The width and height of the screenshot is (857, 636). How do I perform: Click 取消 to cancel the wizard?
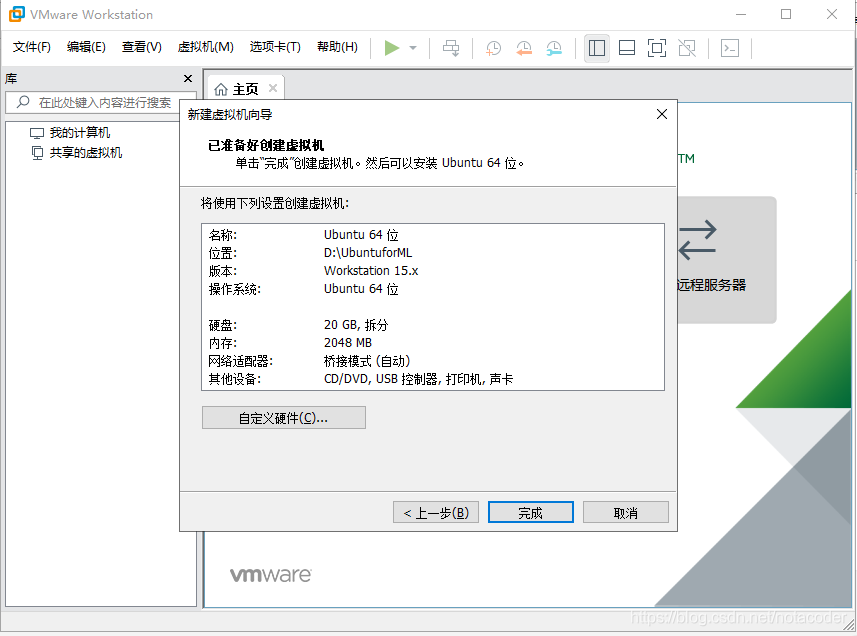[626, 513]
